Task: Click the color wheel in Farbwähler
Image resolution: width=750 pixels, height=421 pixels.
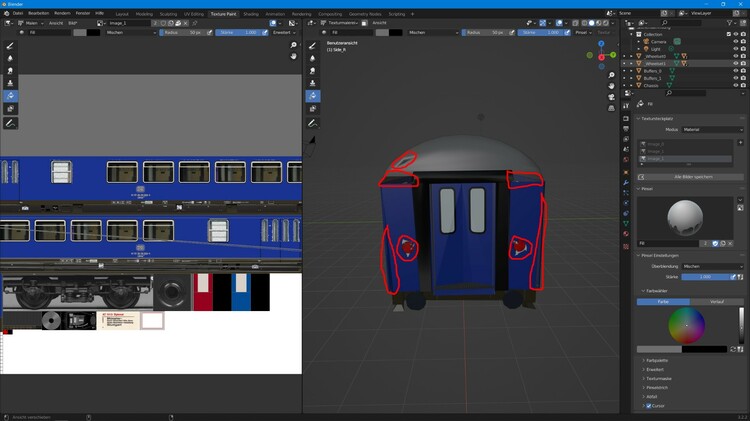Action: 686,326
